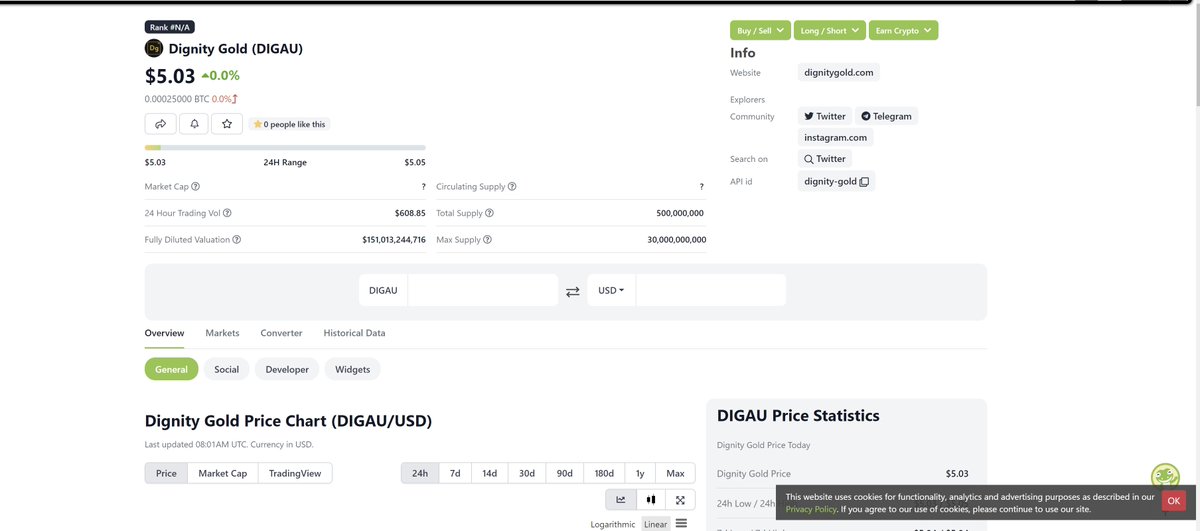Image resolution: width=1200 pixels, height=531 pixels.
Task: Click the price alert bell icon
Action: (194, 123)
